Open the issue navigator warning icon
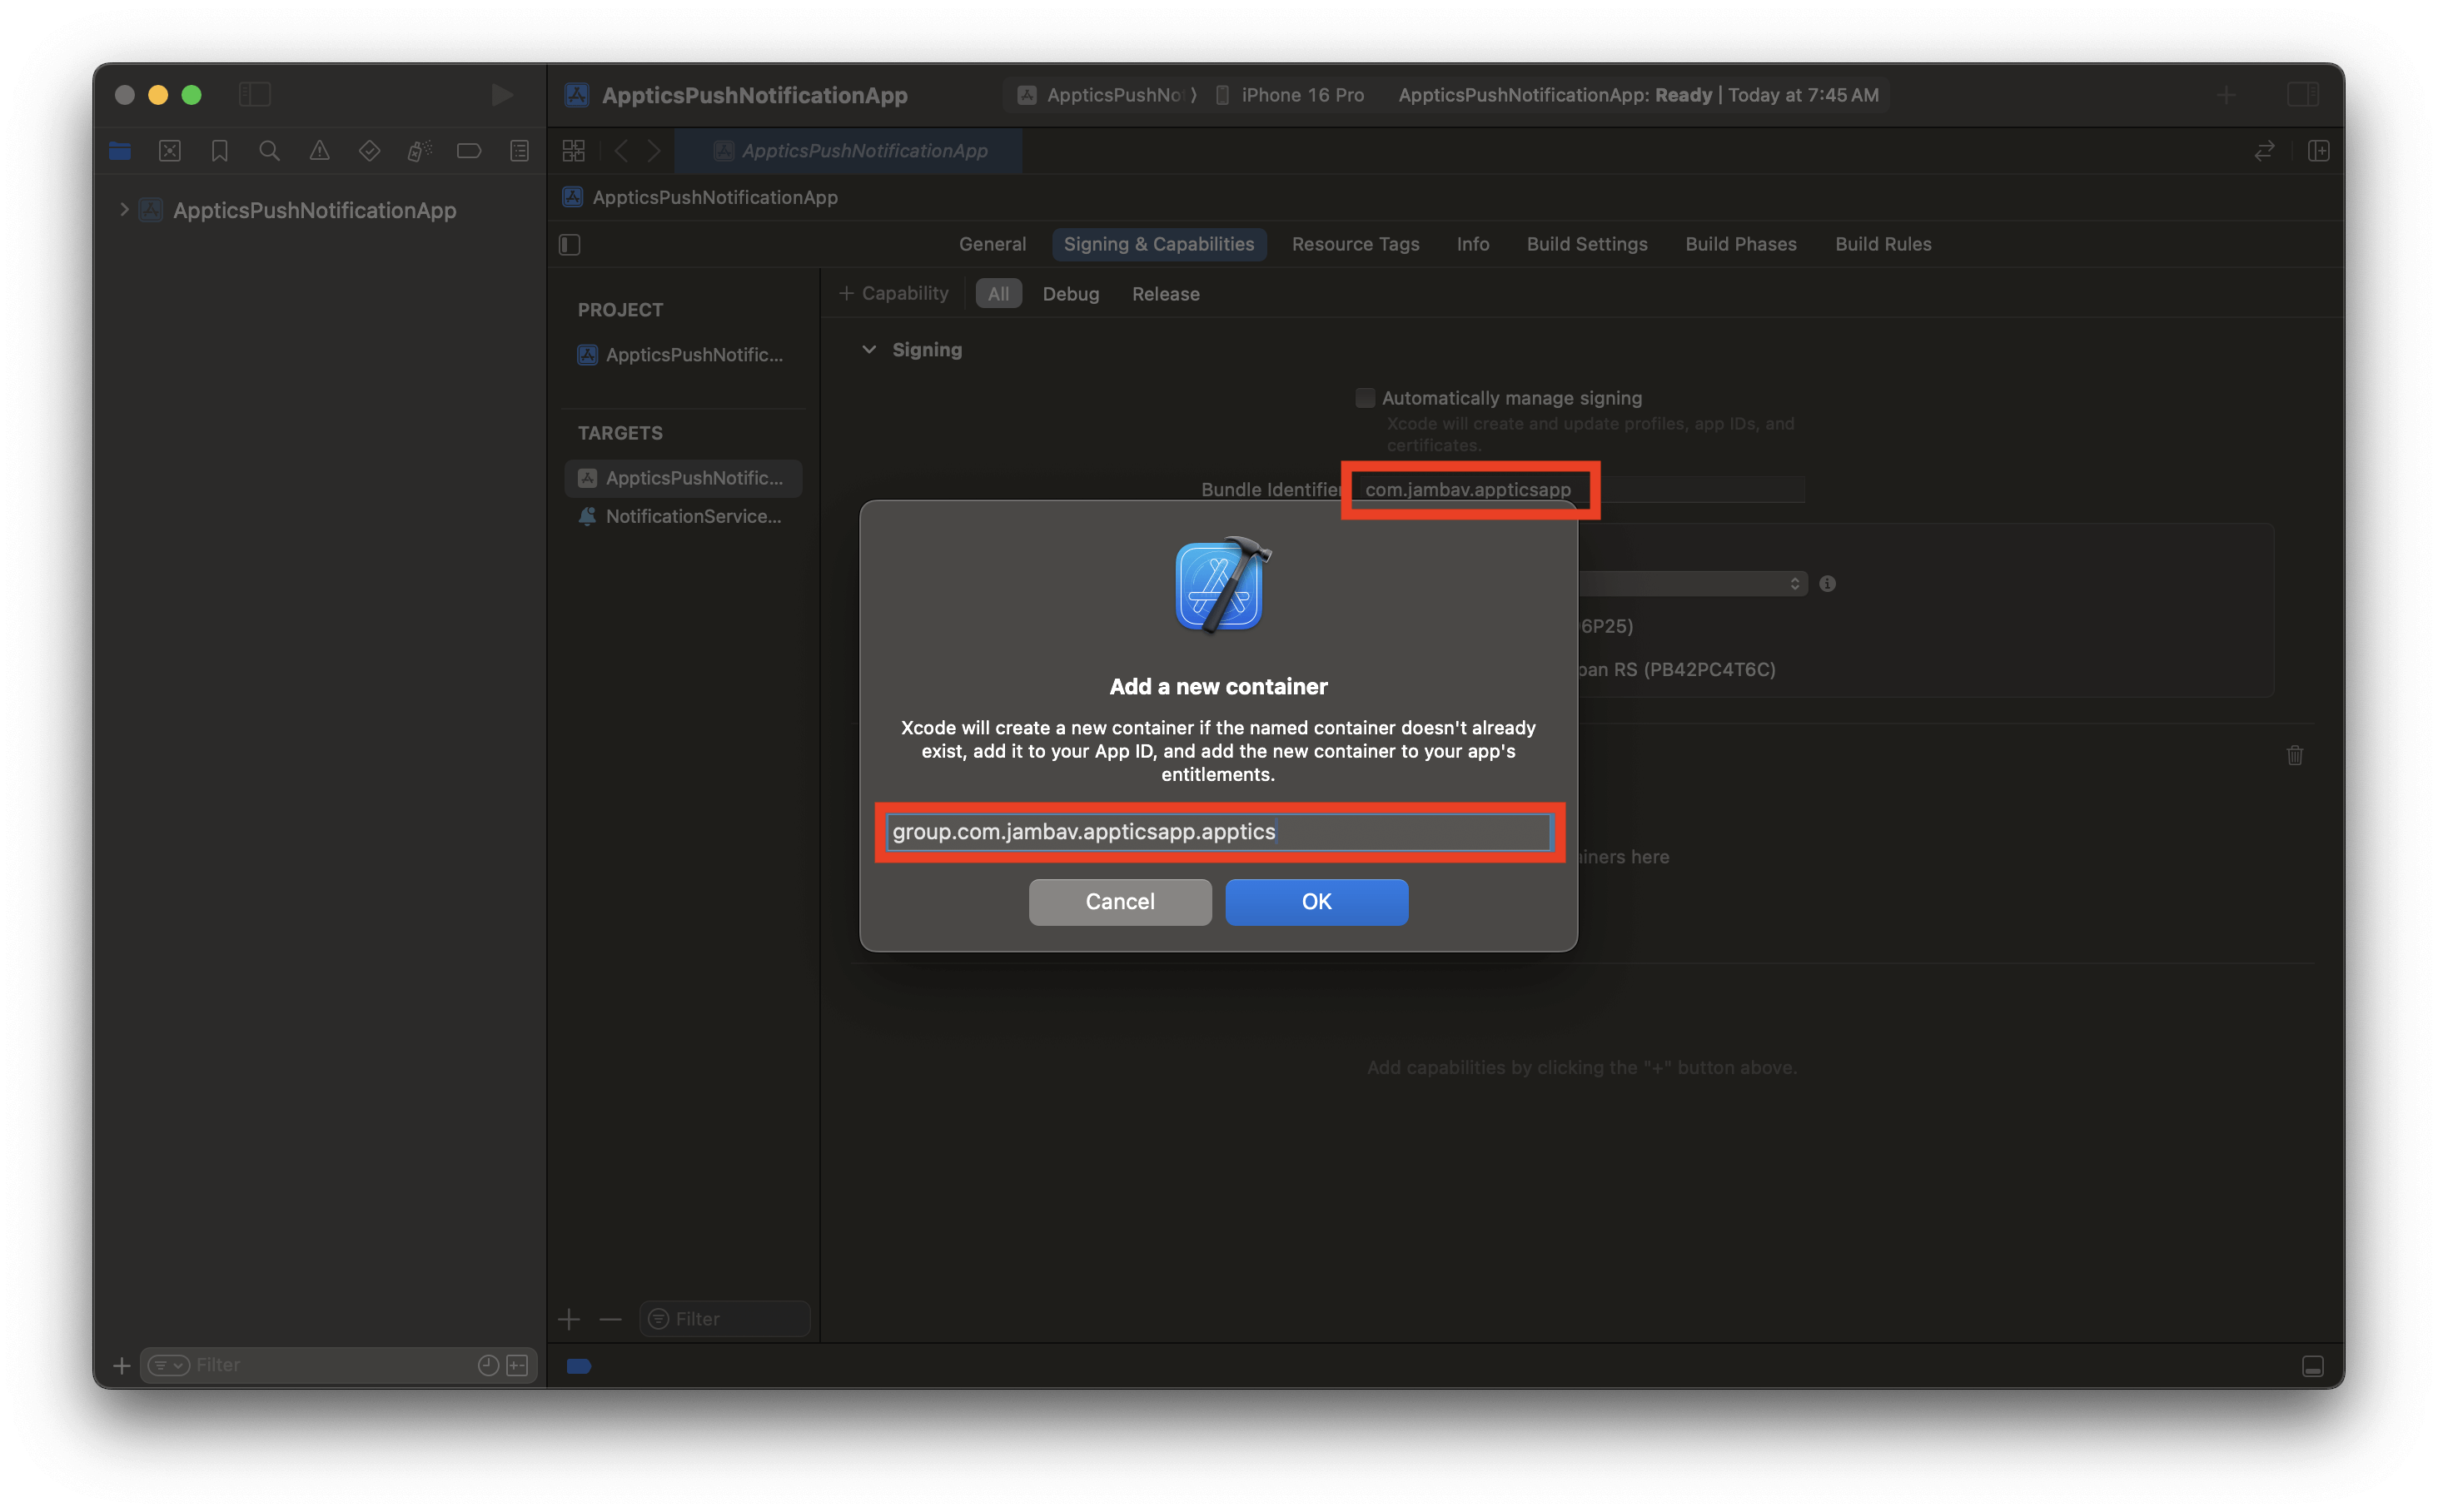 319,151
